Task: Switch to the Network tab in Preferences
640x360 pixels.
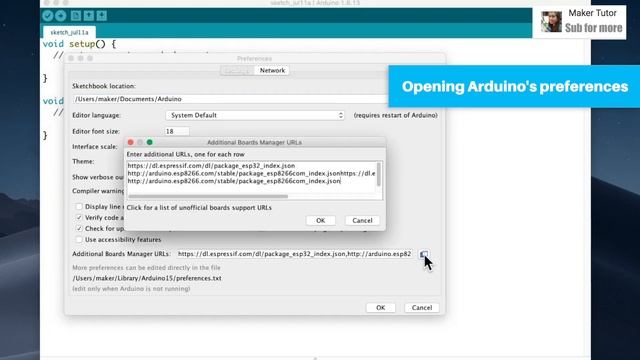Action: (x=272, y=70)
